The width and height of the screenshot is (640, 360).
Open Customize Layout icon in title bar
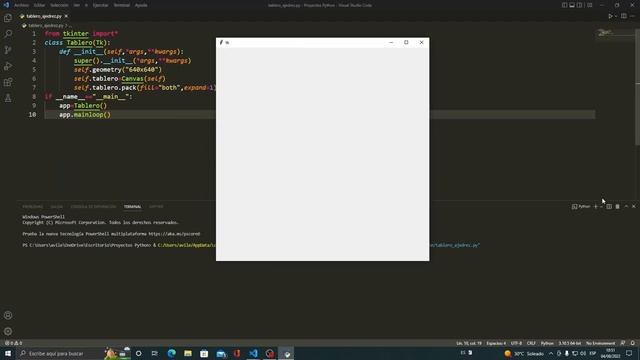click(x=590, y=5)
